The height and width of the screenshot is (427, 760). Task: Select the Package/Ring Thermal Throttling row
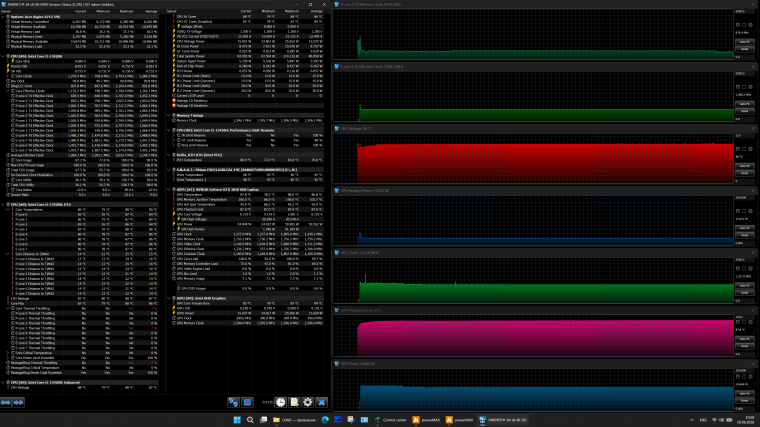click(x=79, y=363)
